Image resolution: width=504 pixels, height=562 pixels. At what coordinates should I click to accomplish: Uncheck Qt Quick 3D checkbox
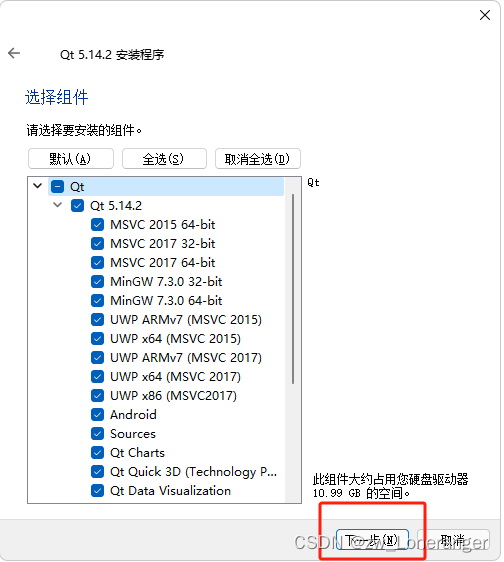tap(98, 472)
